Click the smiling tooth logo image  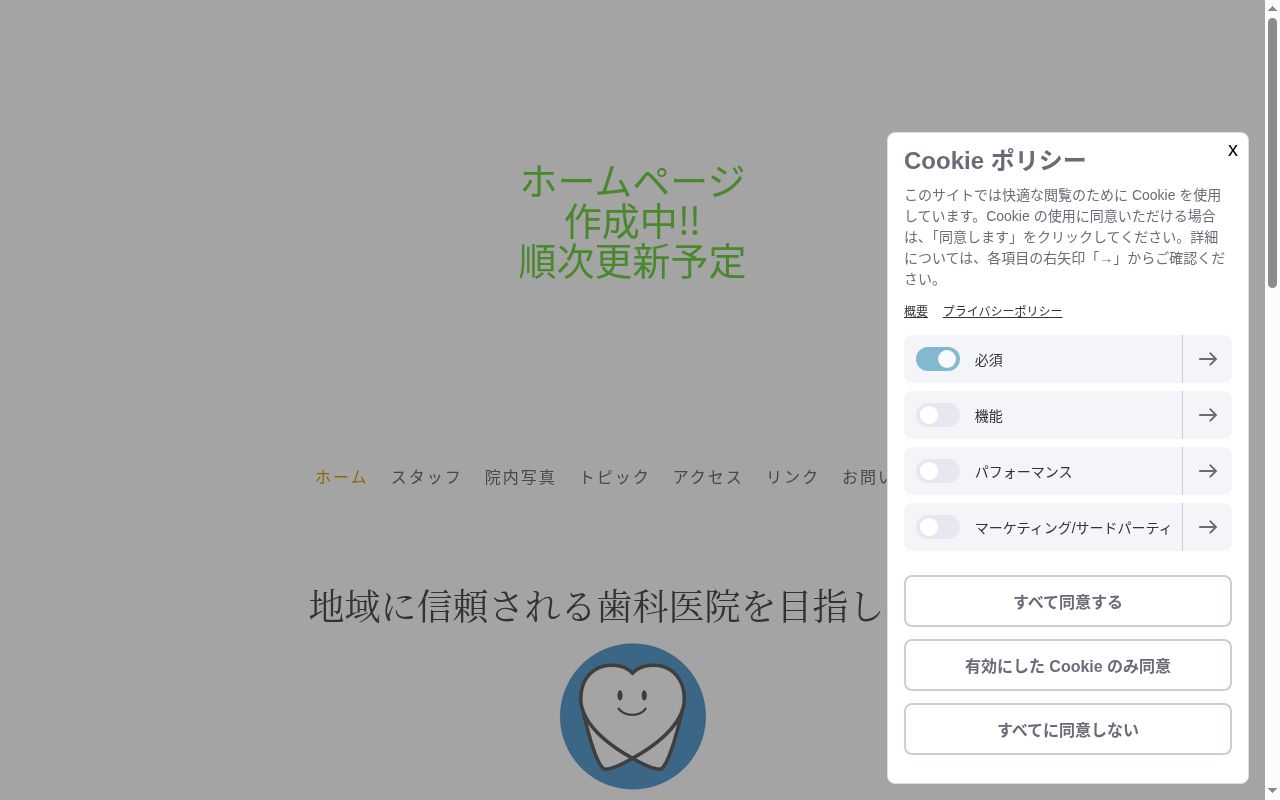point(633,716)
